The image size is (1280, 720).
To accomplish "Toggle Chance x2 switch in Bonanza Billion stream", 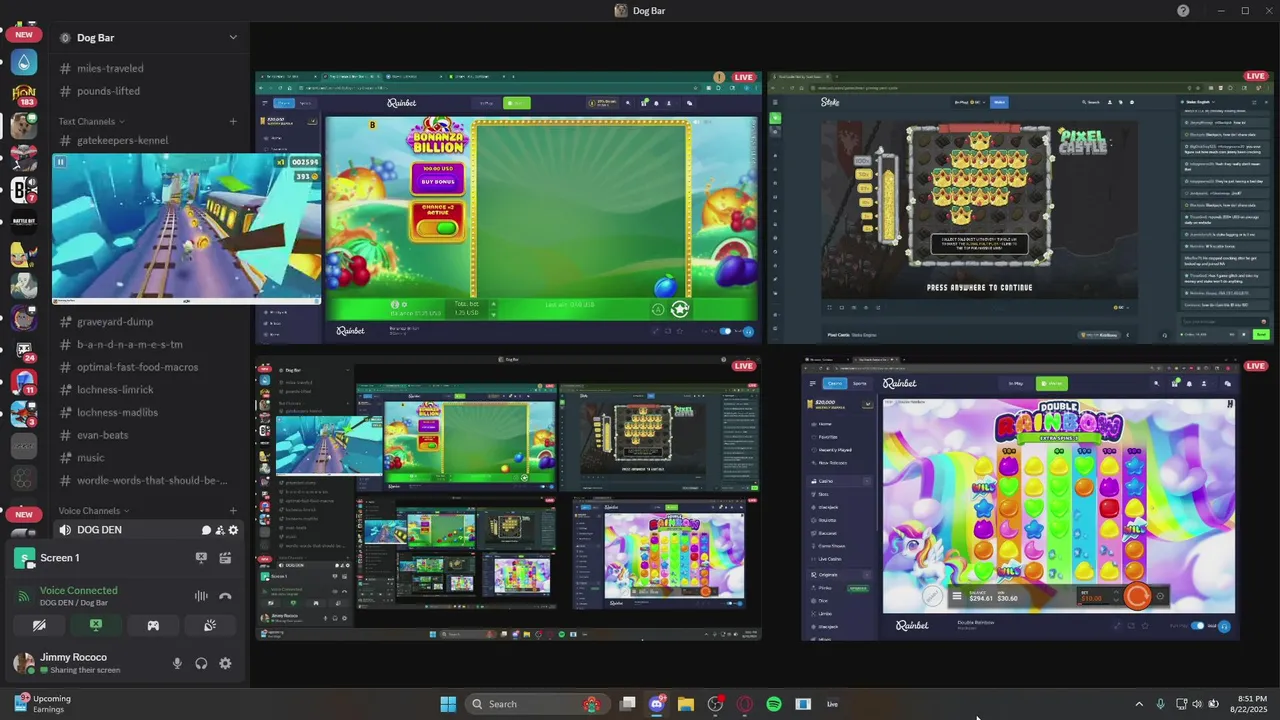I will tap(438, 228).
